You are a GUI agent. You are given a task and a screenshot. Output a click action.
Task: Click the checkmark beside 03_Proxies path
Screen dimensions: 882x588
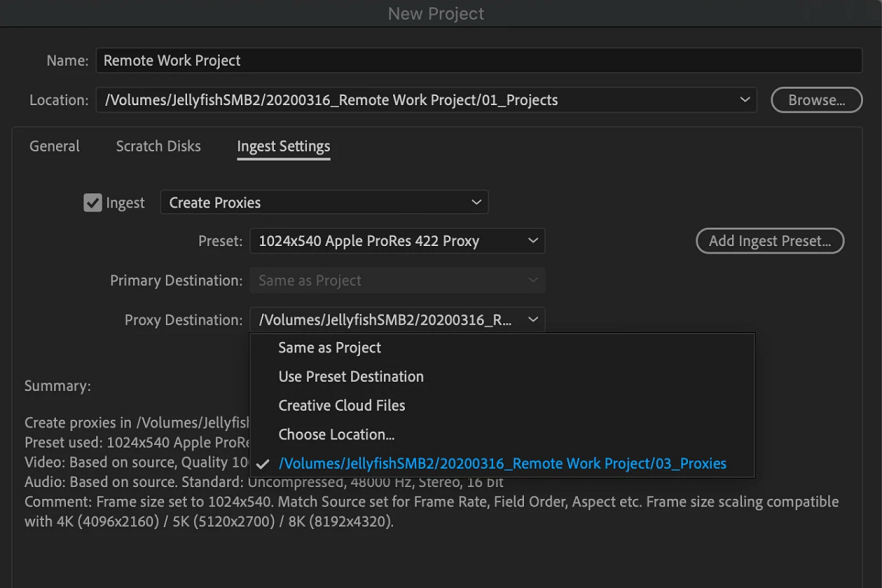click(263, 464)
